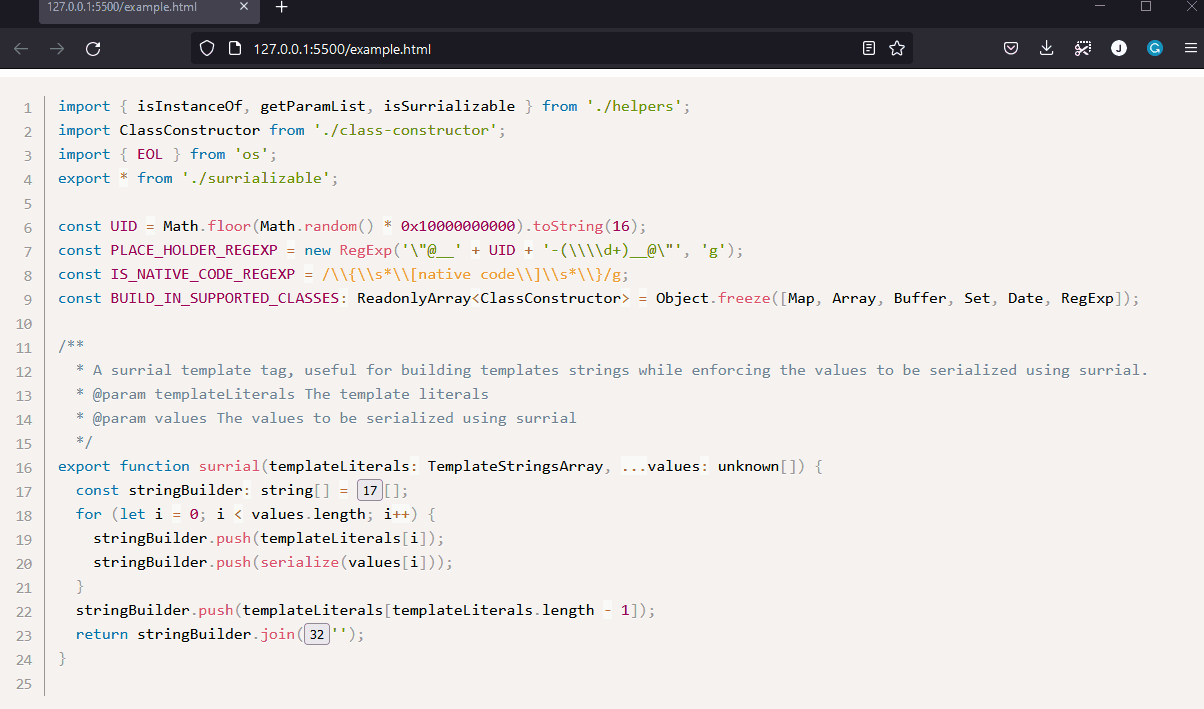Click the back navigation arrow
Image resolution: width=1204 pixels, height=709 pixels.
pos(21,47)
